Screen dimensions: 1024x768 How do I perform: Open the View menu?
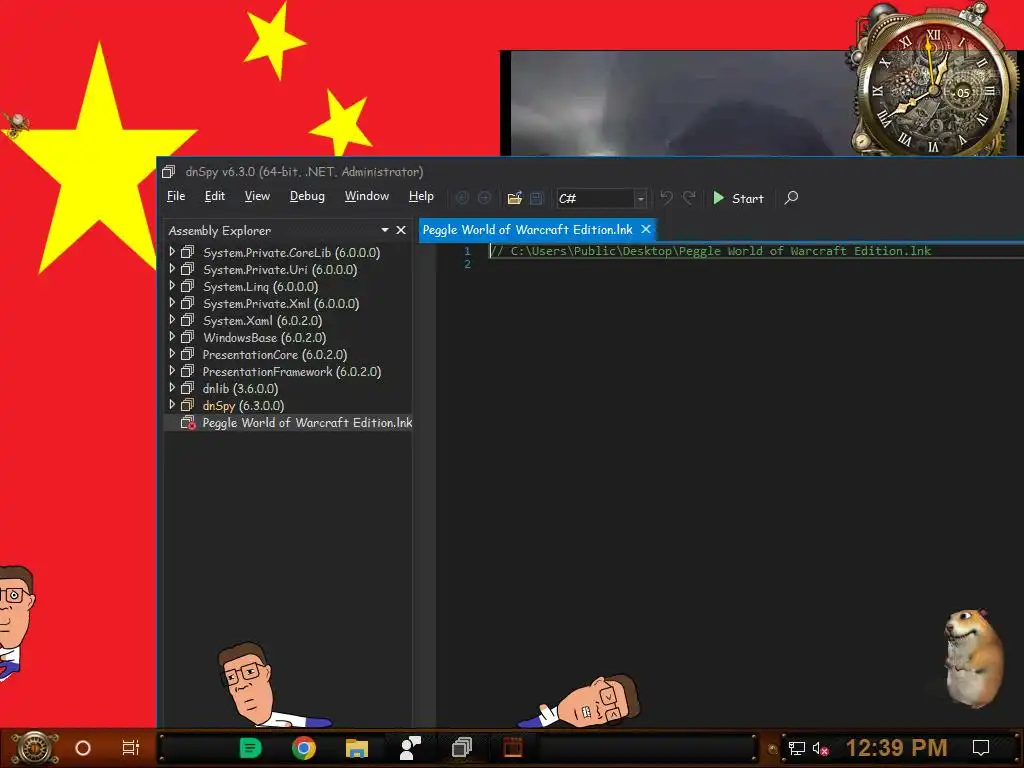(x=257, y=196)
